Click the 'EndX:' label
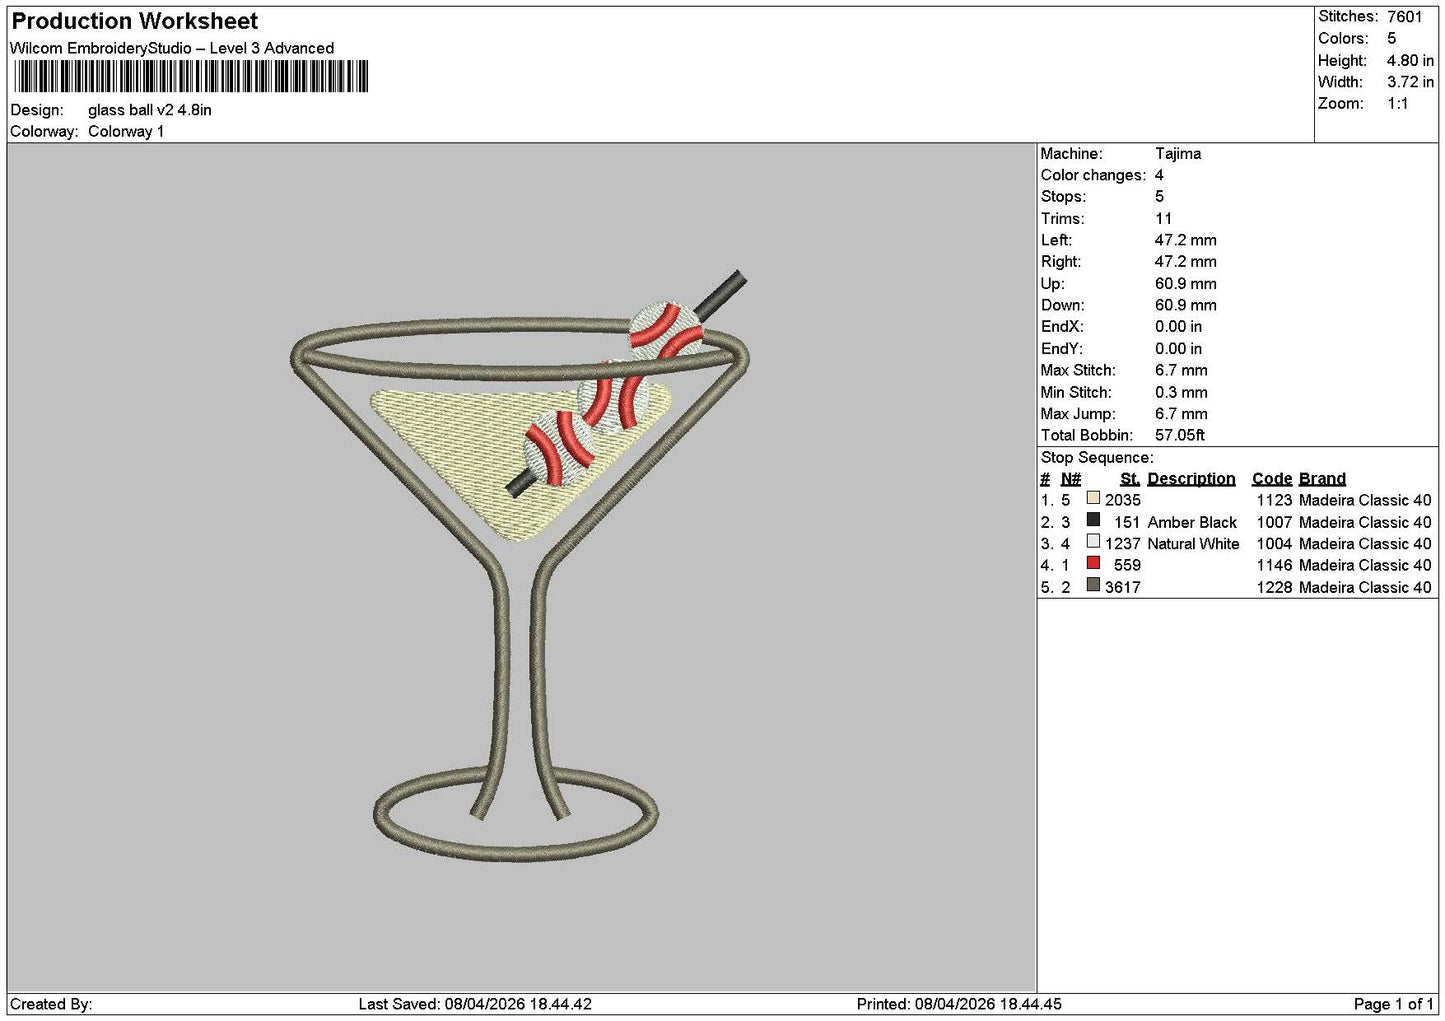This screenshot has height=1021, width=1445. (x=1062, y=327)
